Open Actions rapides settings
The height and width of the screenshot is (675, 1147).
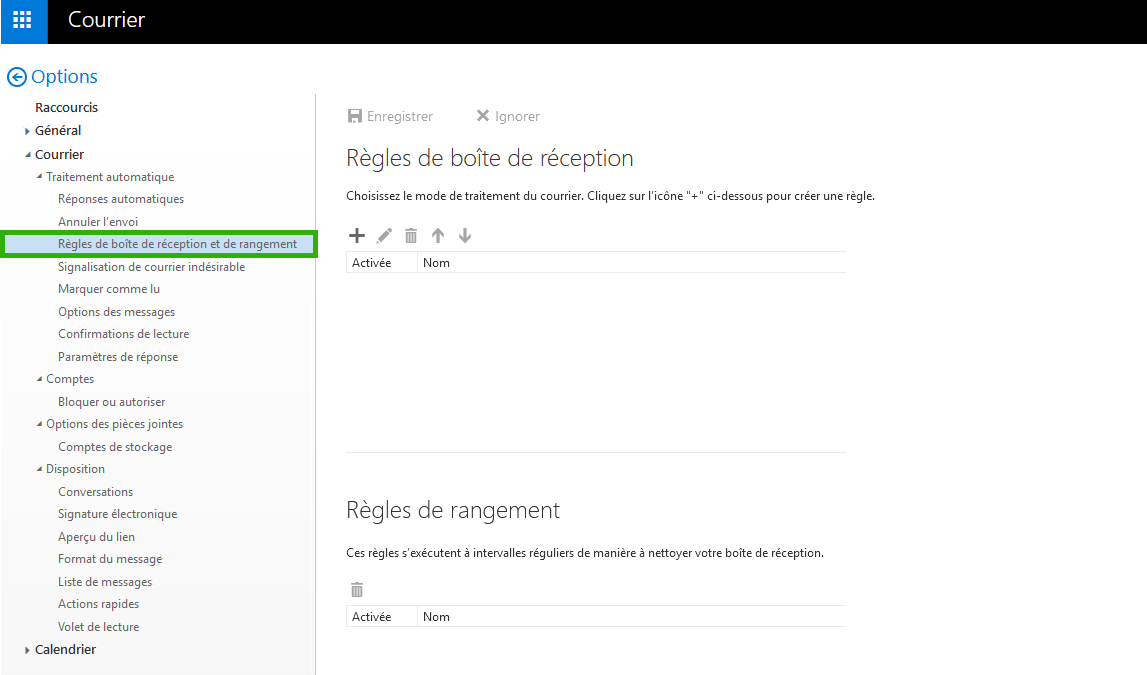pyautogui.click(x=98, y=604)
